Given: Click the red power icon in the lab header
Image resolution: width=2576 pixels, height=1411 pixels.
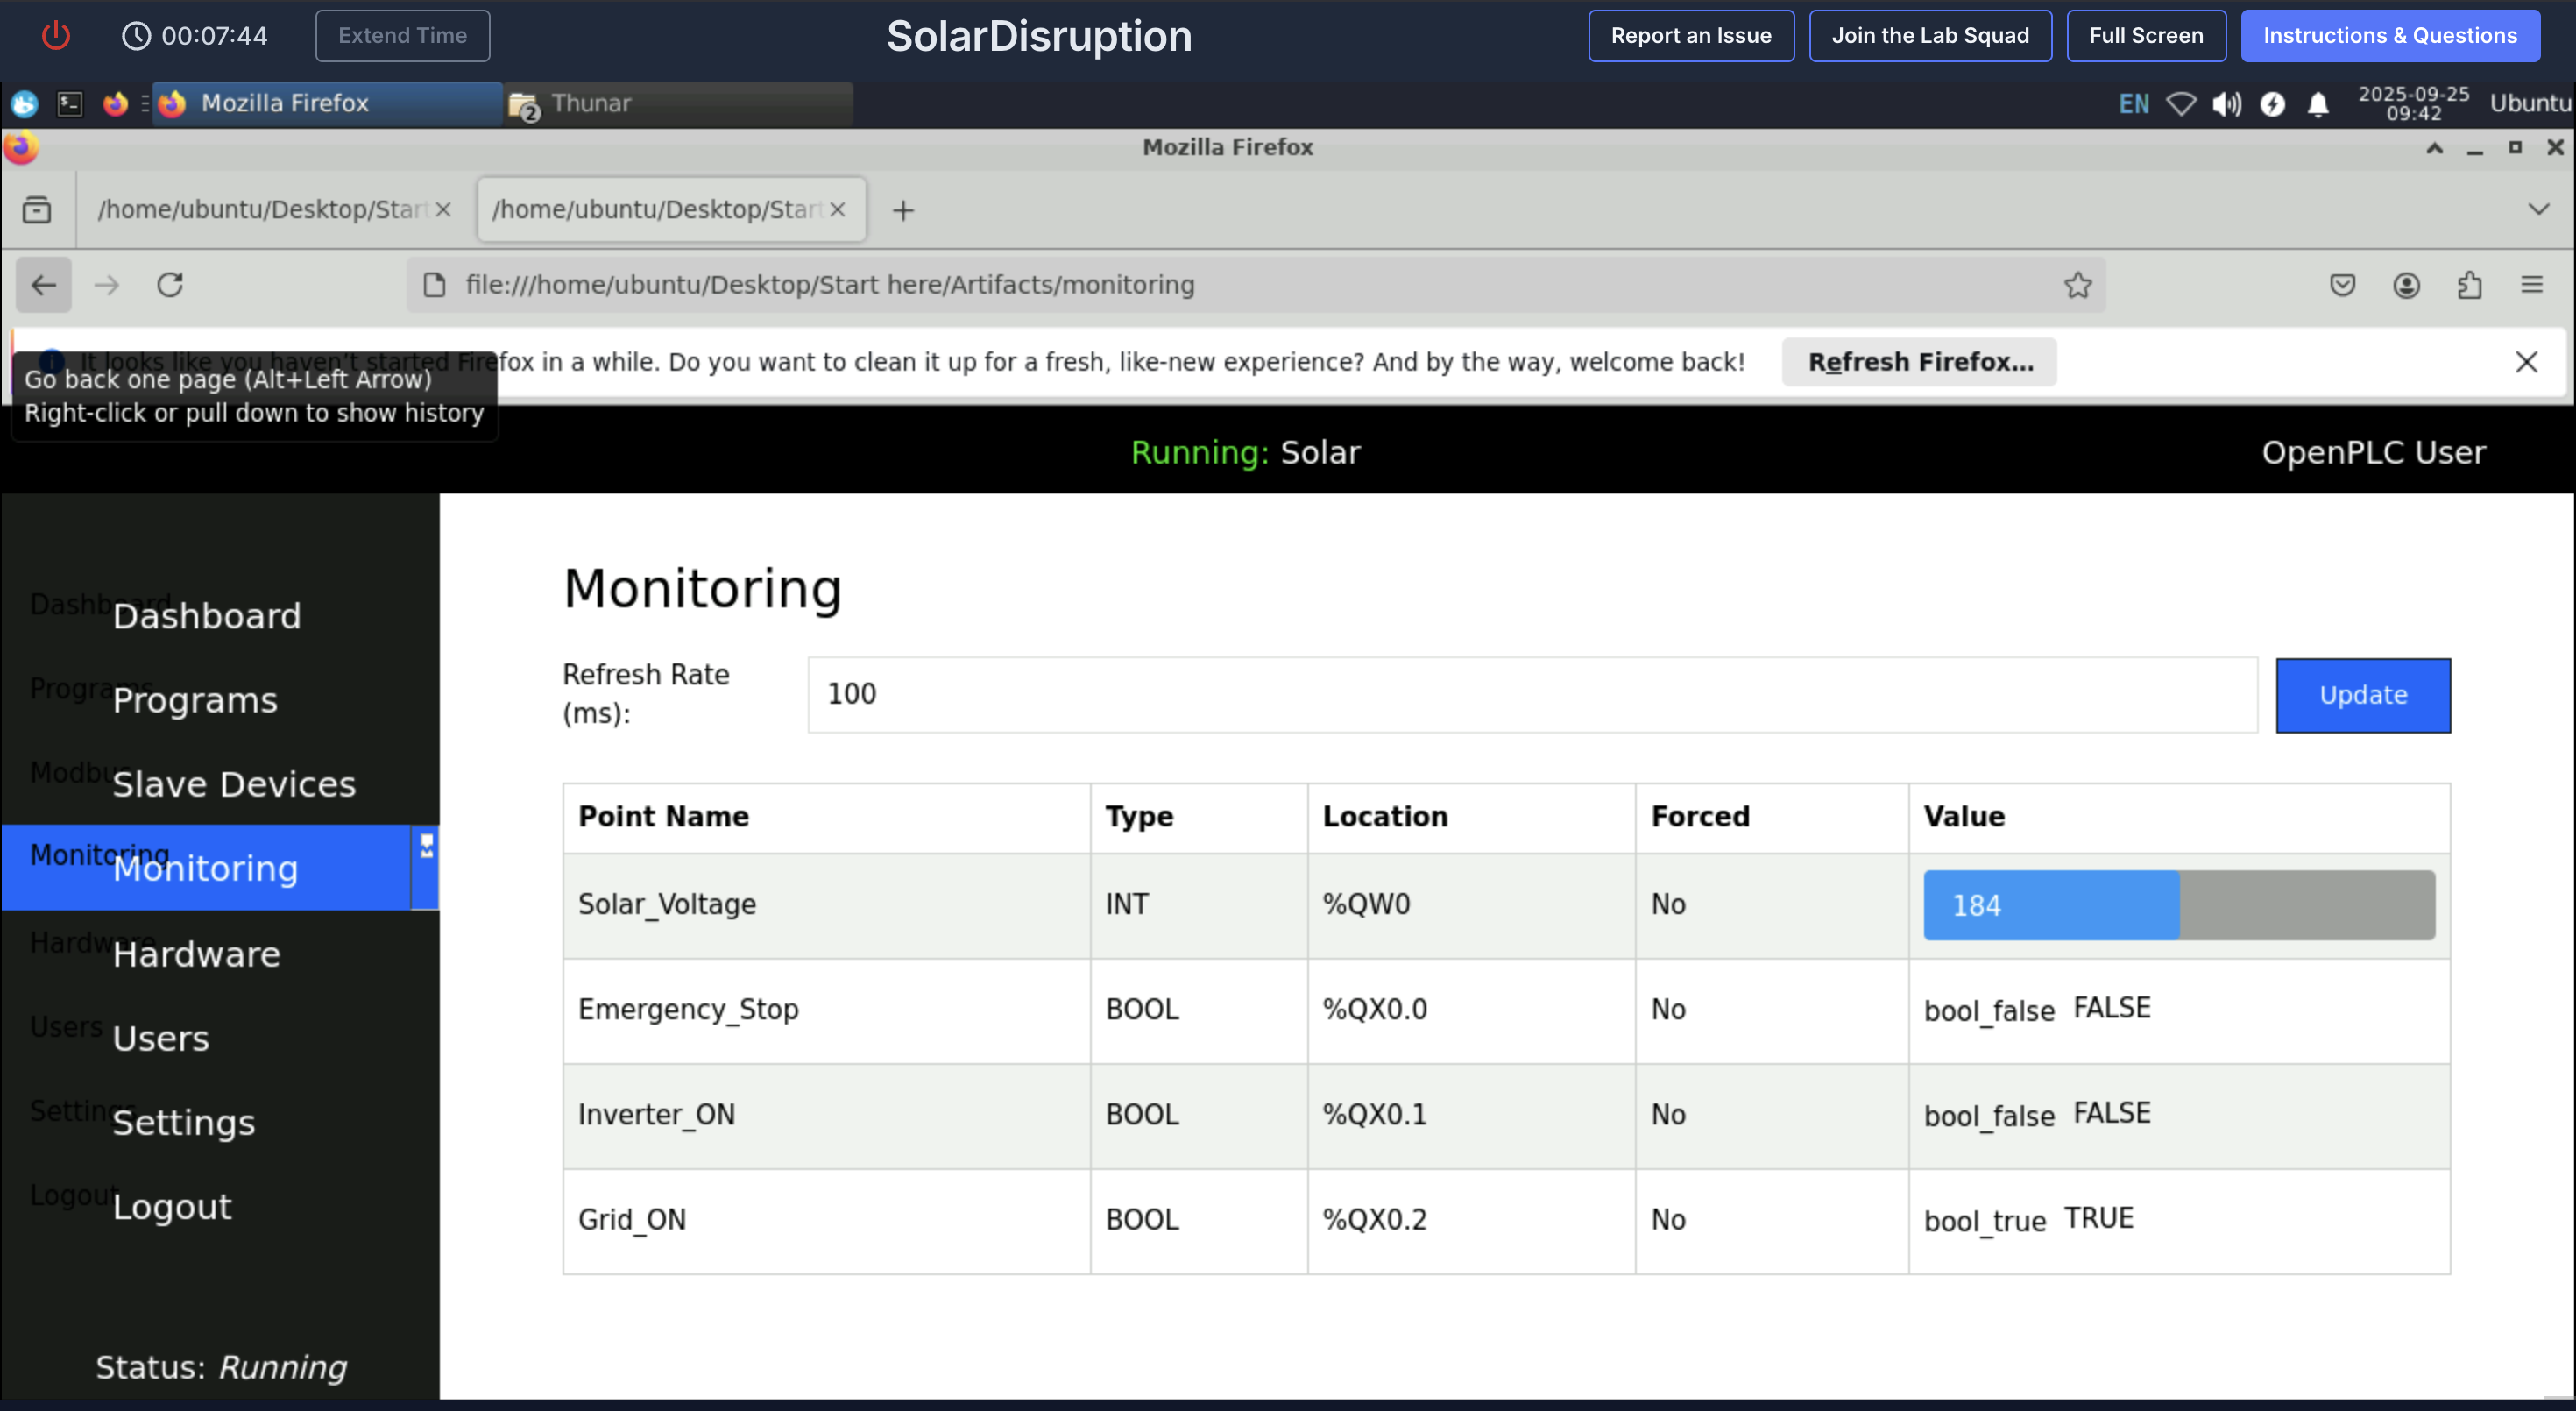Looking at the screenshot, I should pyautogui.click(x=55, y=36).
